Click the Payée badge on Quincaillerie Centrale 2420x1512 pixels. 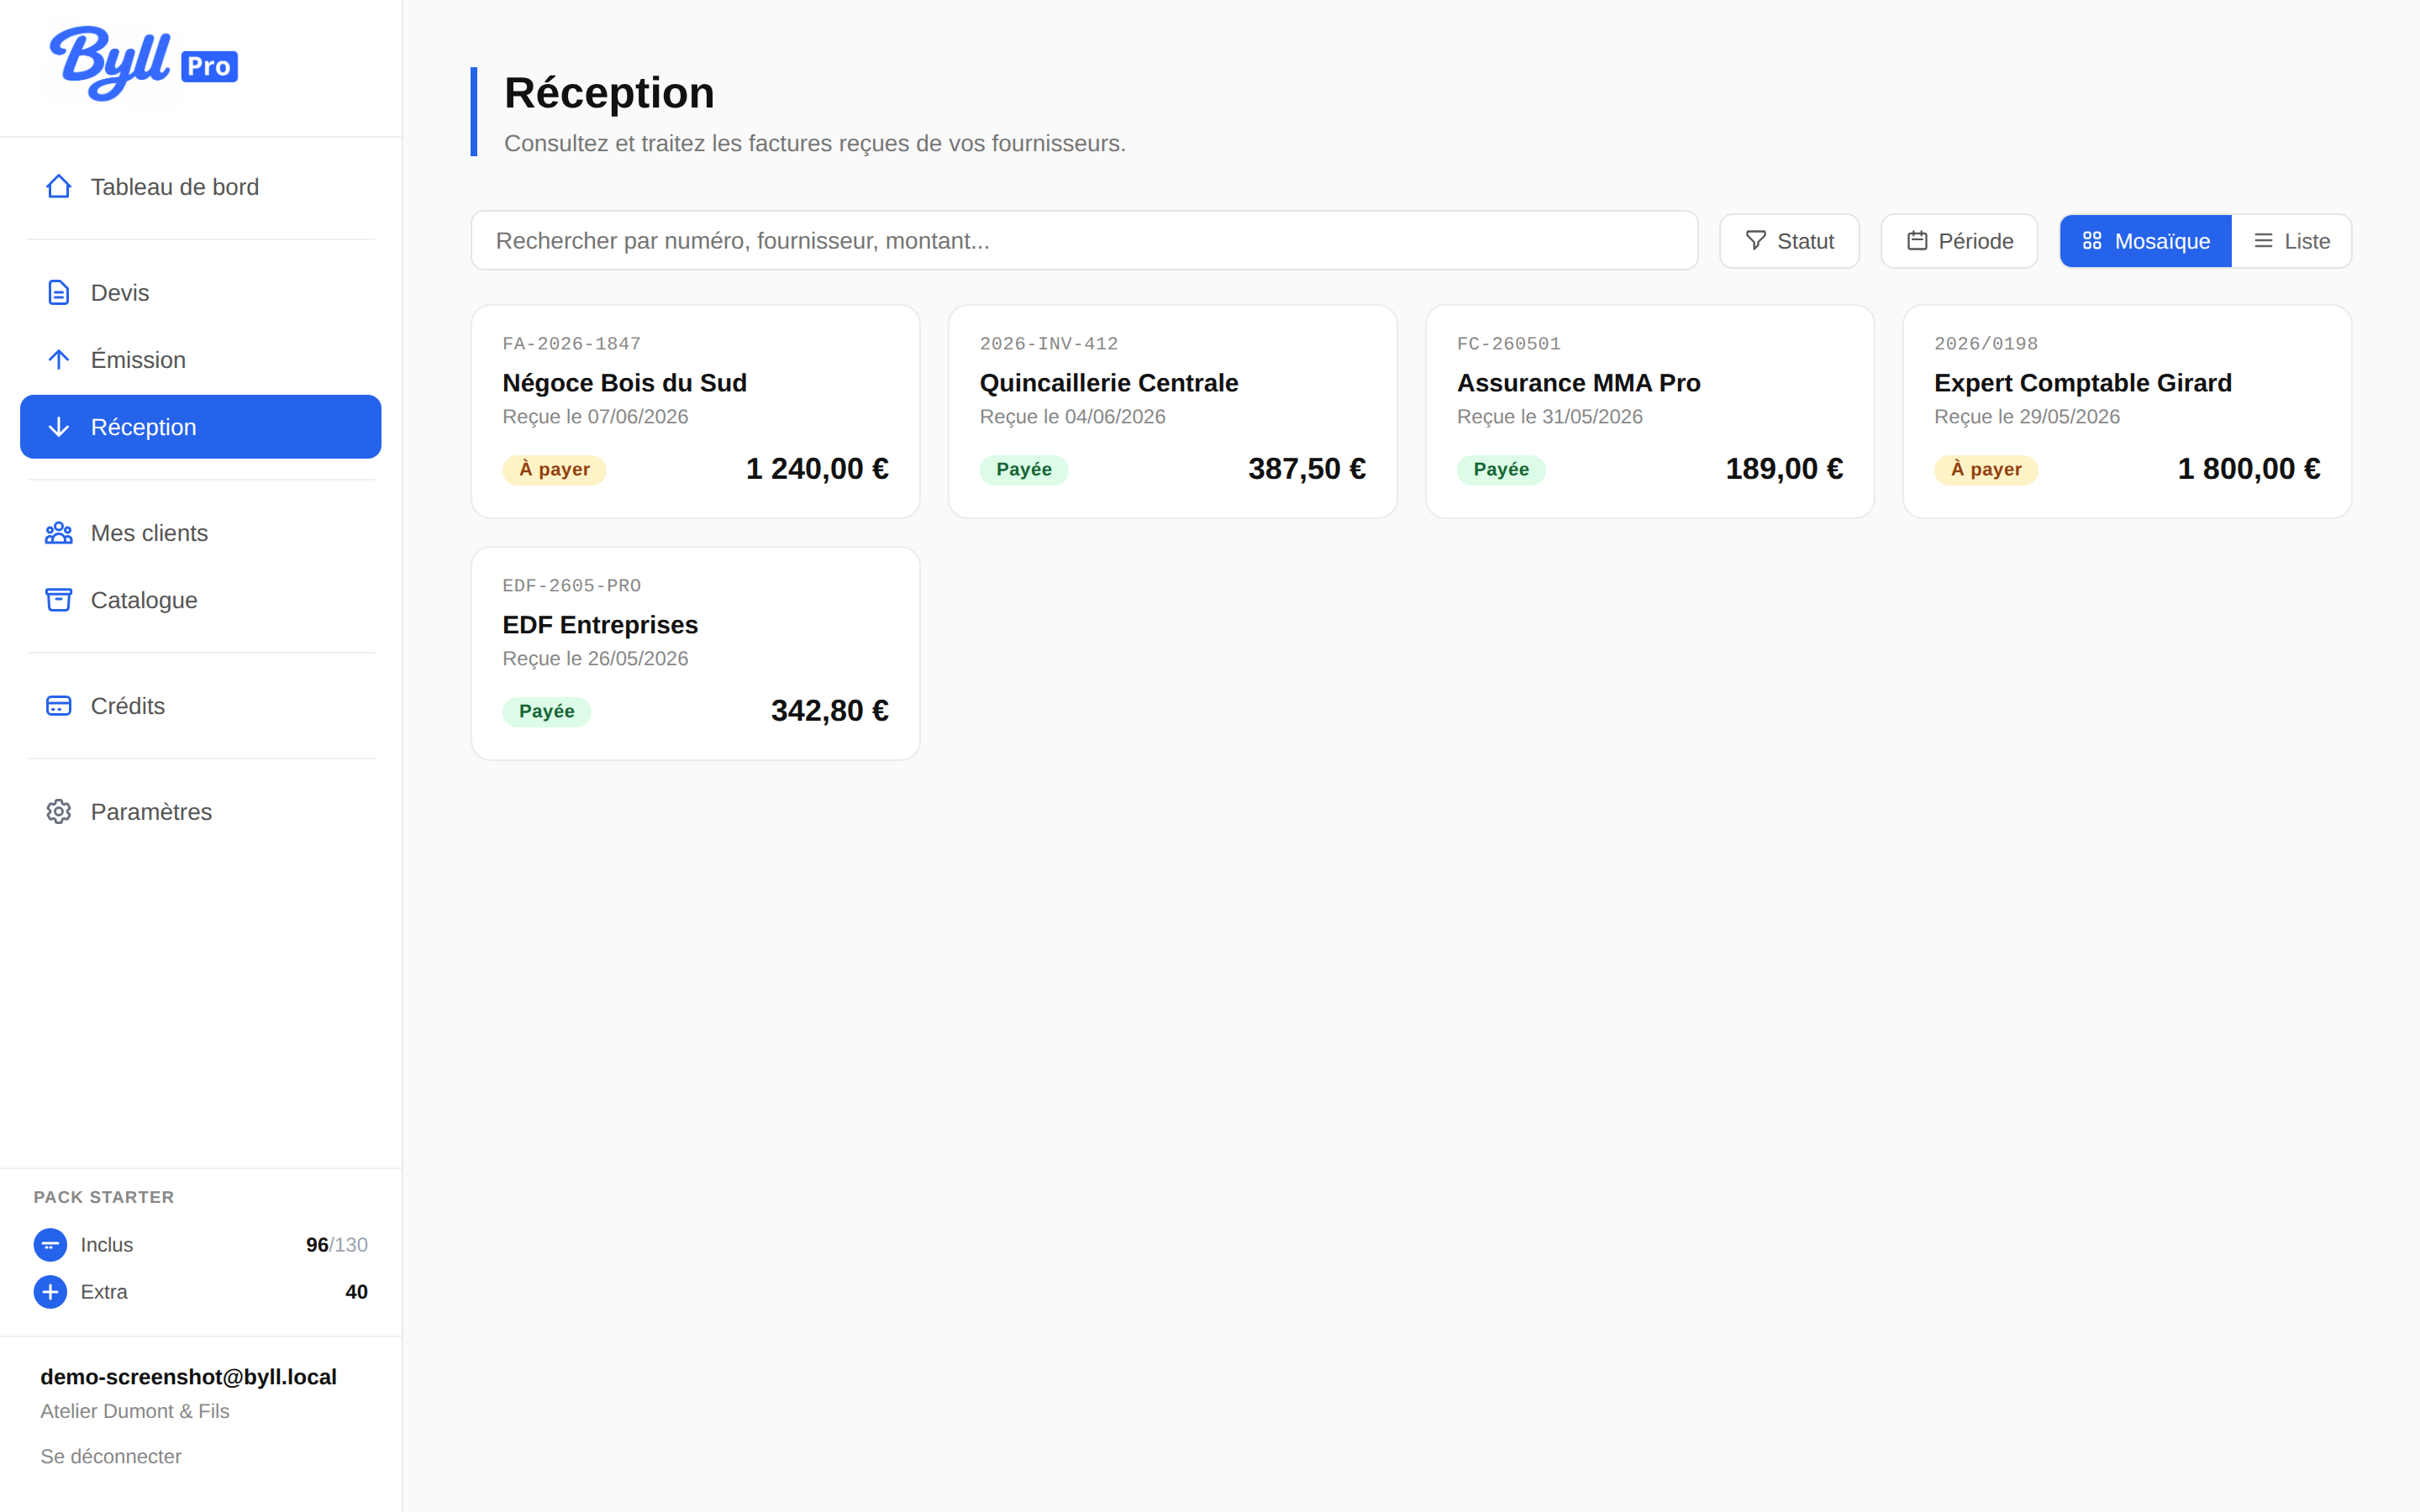pyautogui.click(x=1024, y=470)
